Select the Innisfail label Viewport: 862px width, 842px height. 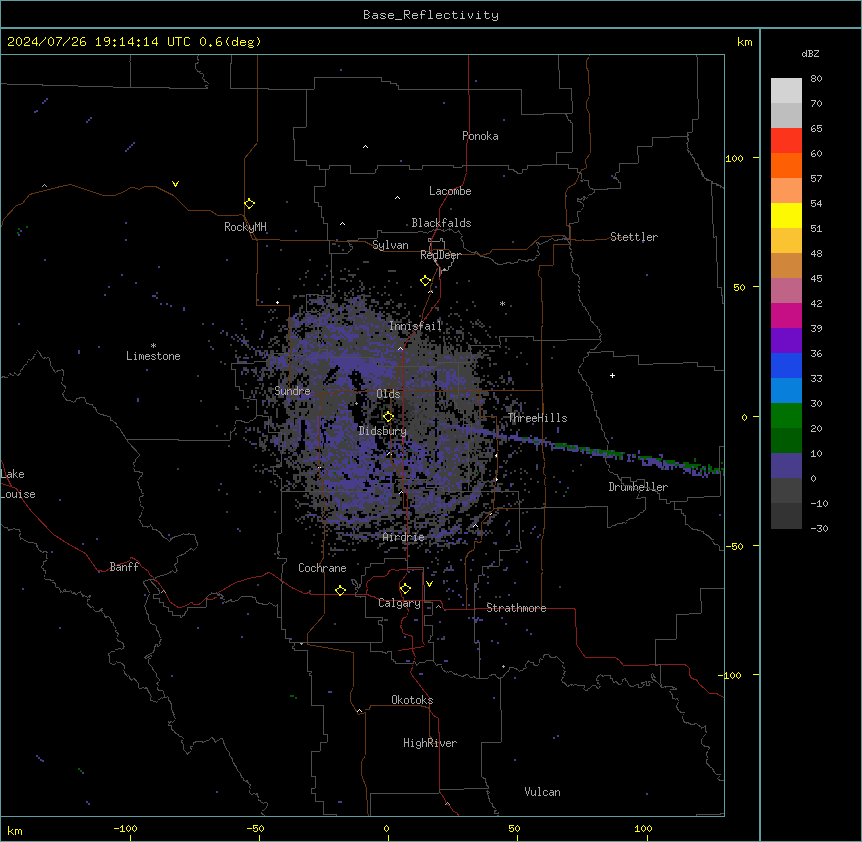coord(416,326)
